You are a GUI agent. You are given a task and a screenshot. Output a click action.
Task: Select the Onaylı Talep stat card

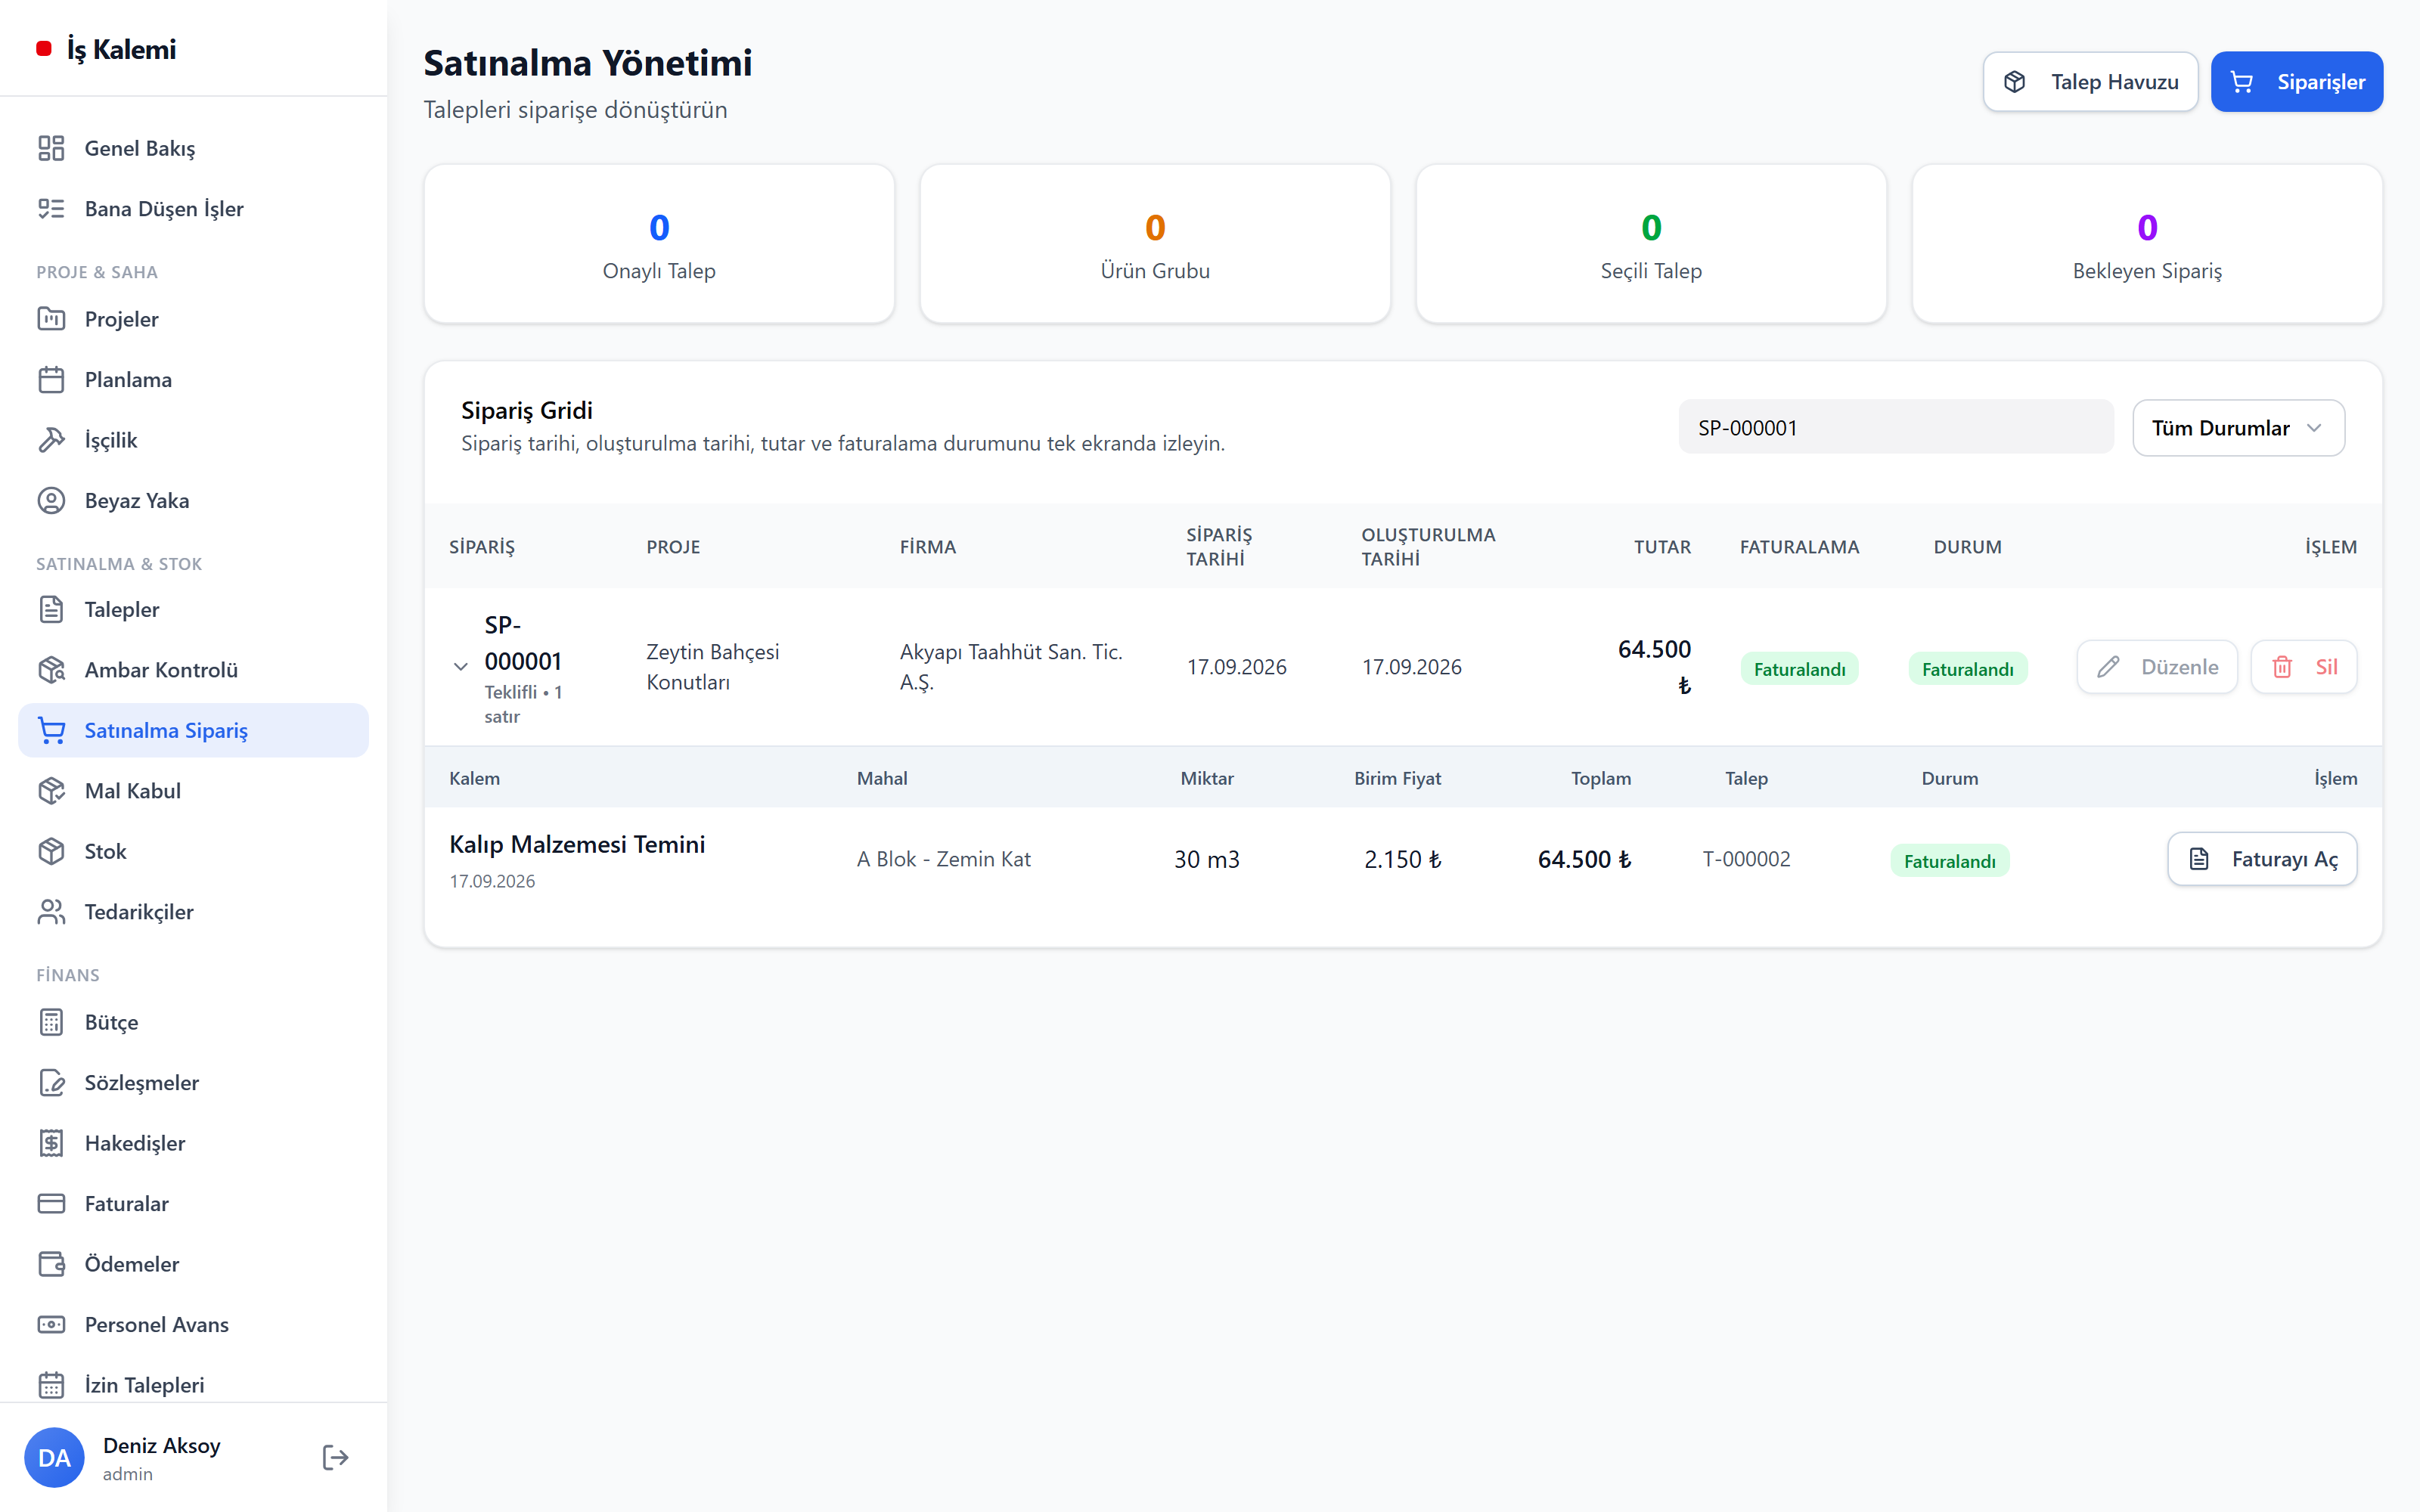[659, 244]
